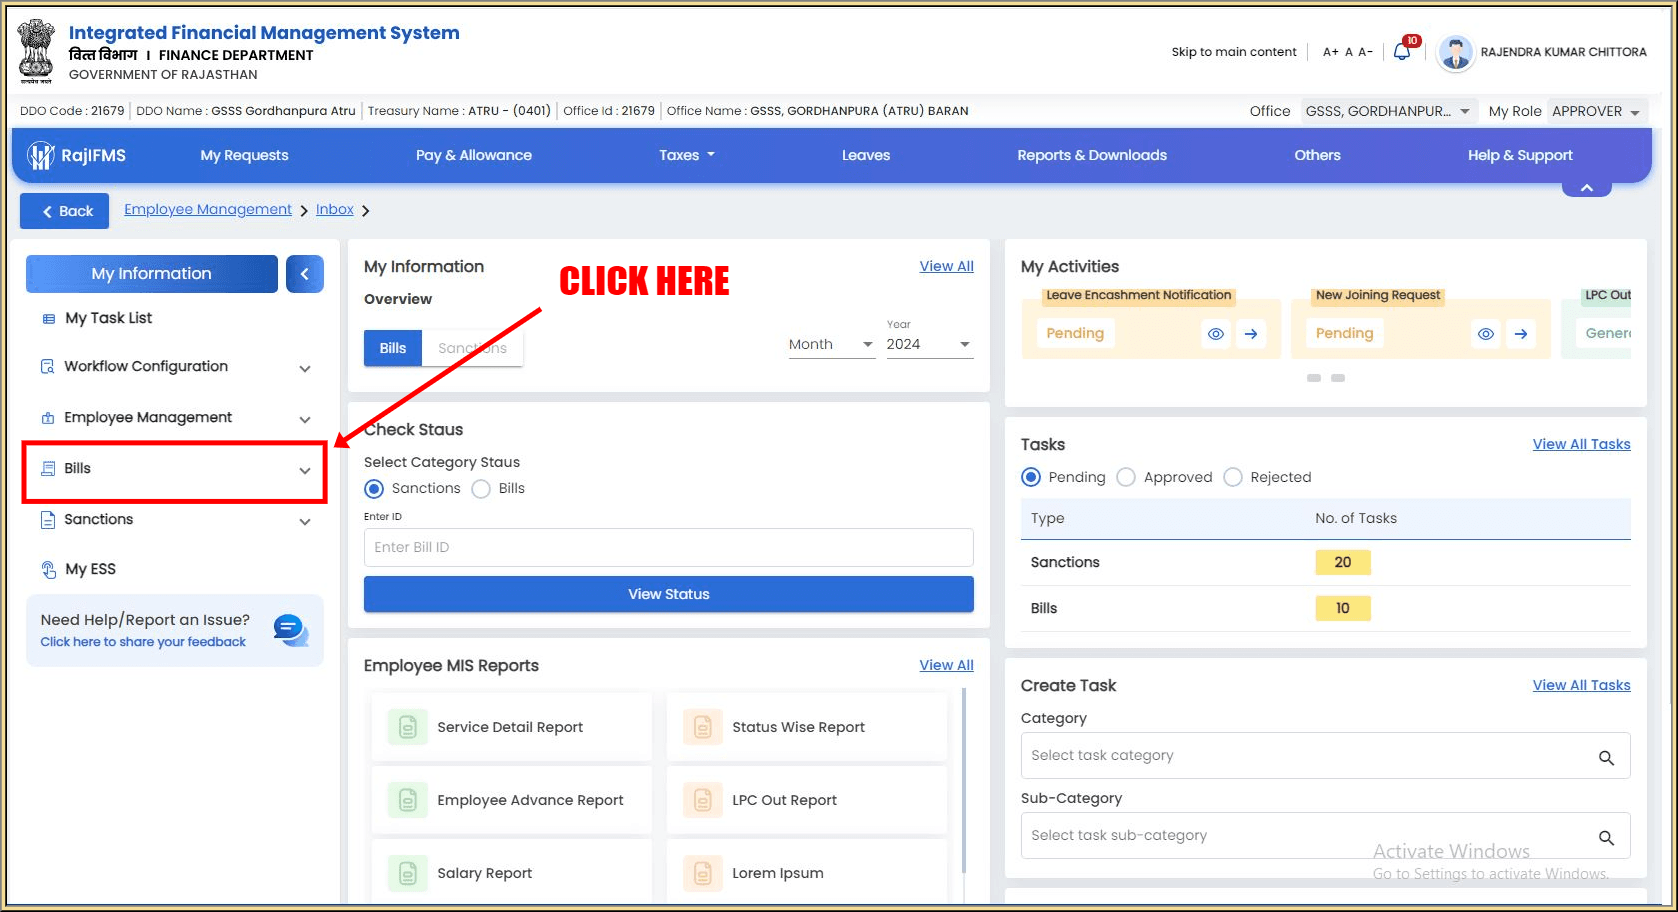The height and width of the screenshot is (912, 1678).
Task: Select the Sanctions radio in Check Status
Action: point(374,489)
